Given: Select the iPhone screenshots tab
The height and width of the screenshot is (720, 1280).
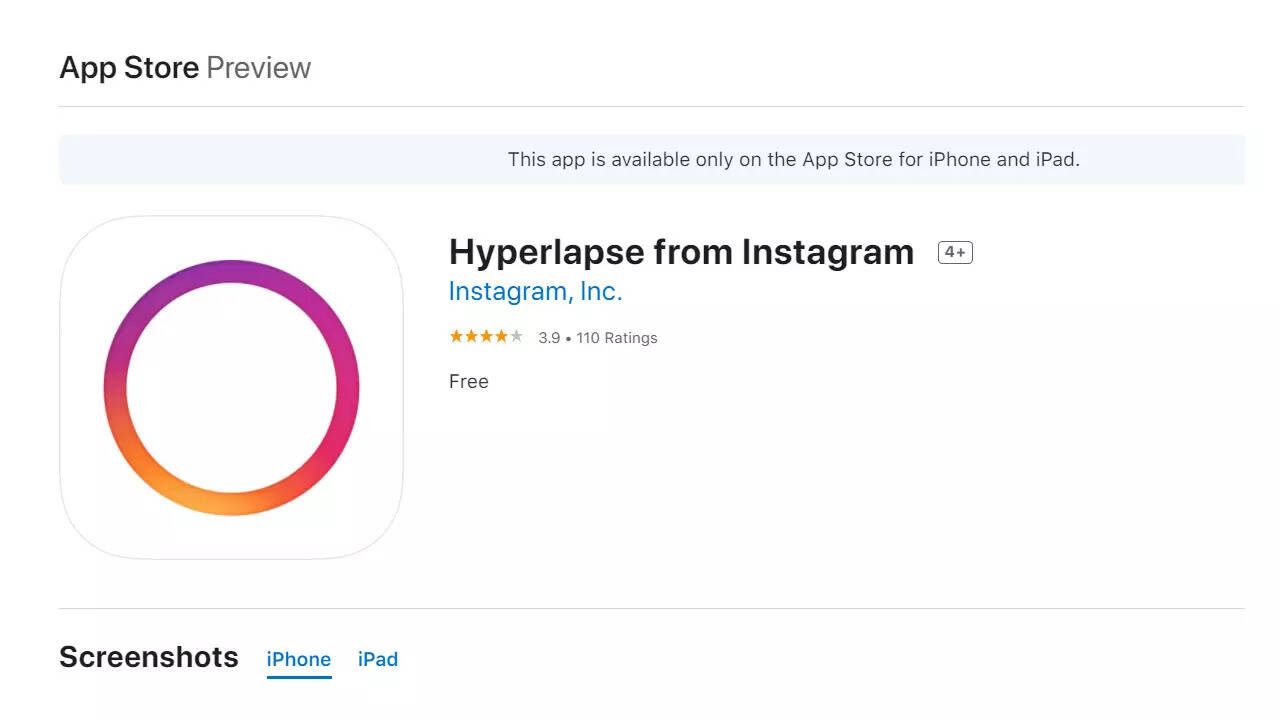Looking at the screenshot, I should tap(298, 659).
